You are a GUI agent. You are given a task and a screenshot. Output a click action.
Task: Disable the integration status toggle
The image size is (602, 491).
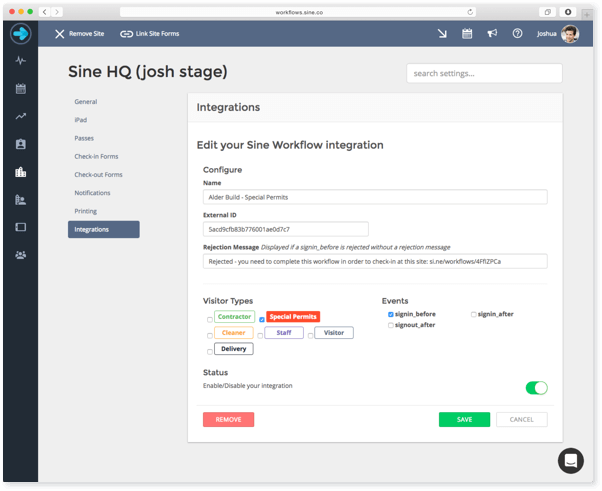coord(536,388)
